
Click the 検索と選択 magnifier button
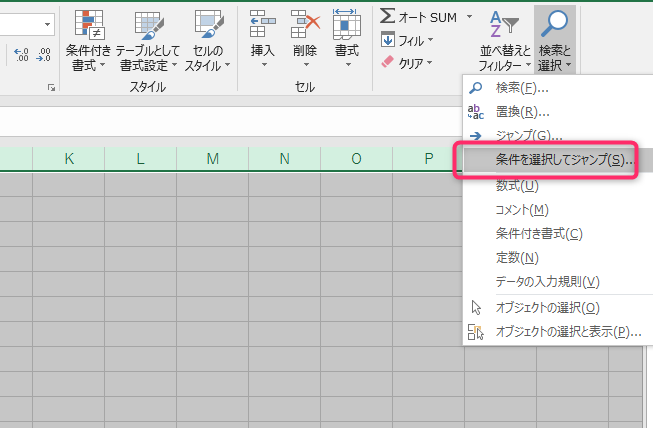[x=555, y=22]
